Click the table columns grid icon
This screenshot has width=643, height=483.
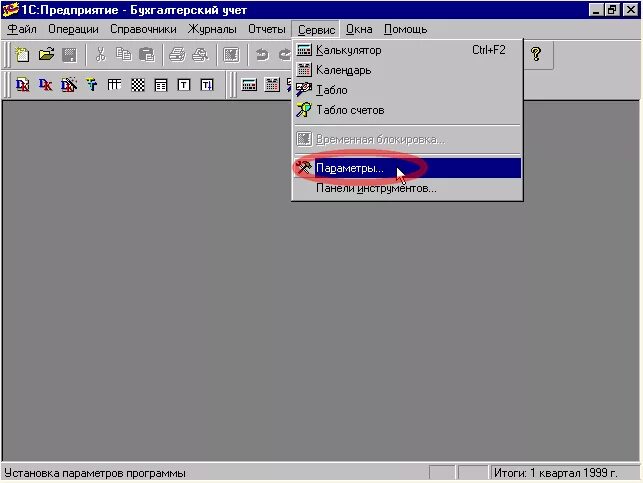point(114,85)
